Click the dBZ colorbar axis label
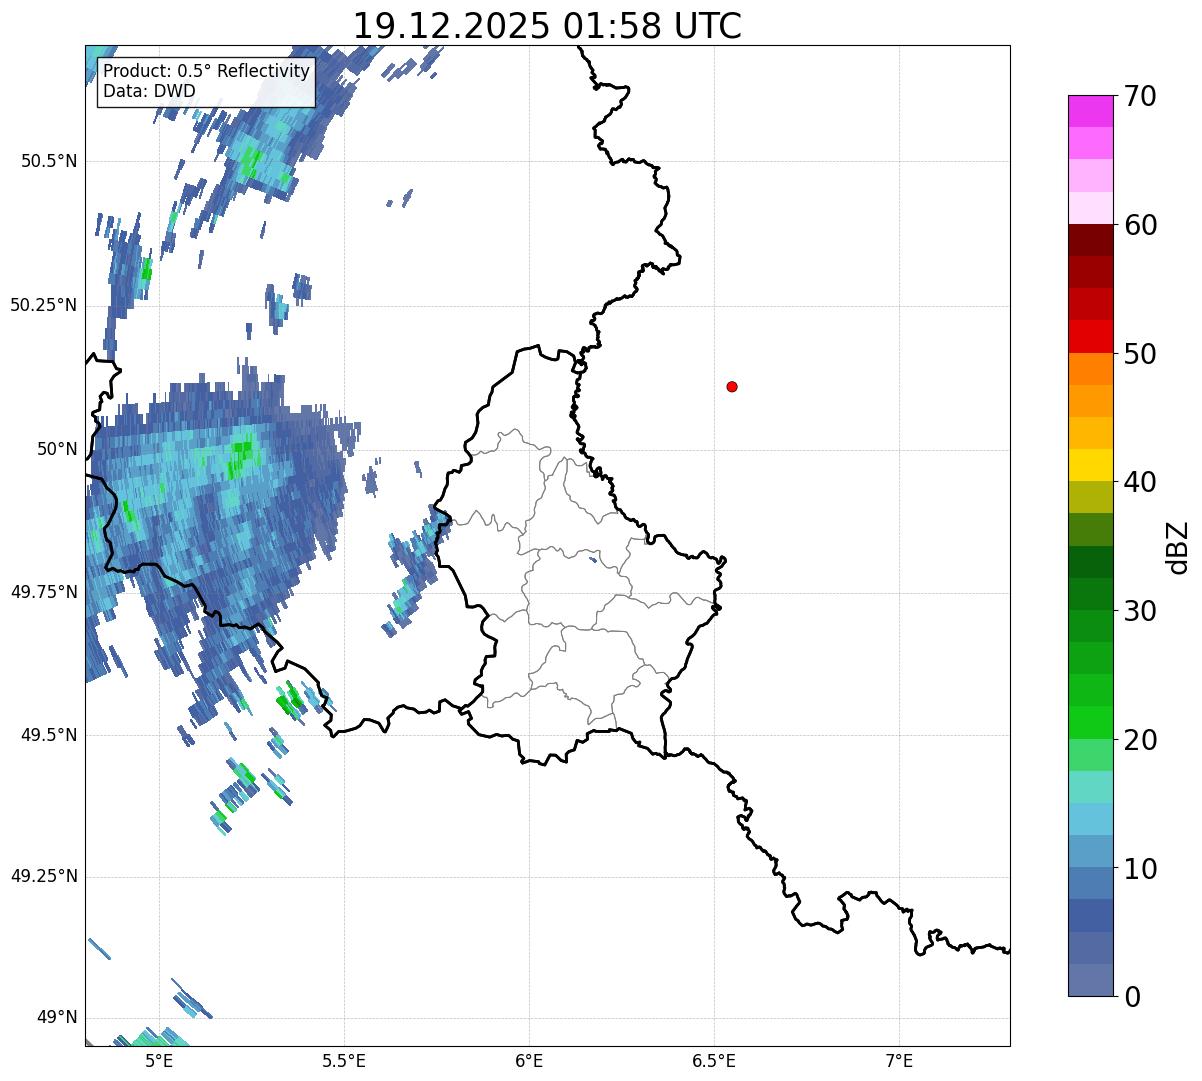This screenshot has height=1081, width=1202. tap(1178, 547)
